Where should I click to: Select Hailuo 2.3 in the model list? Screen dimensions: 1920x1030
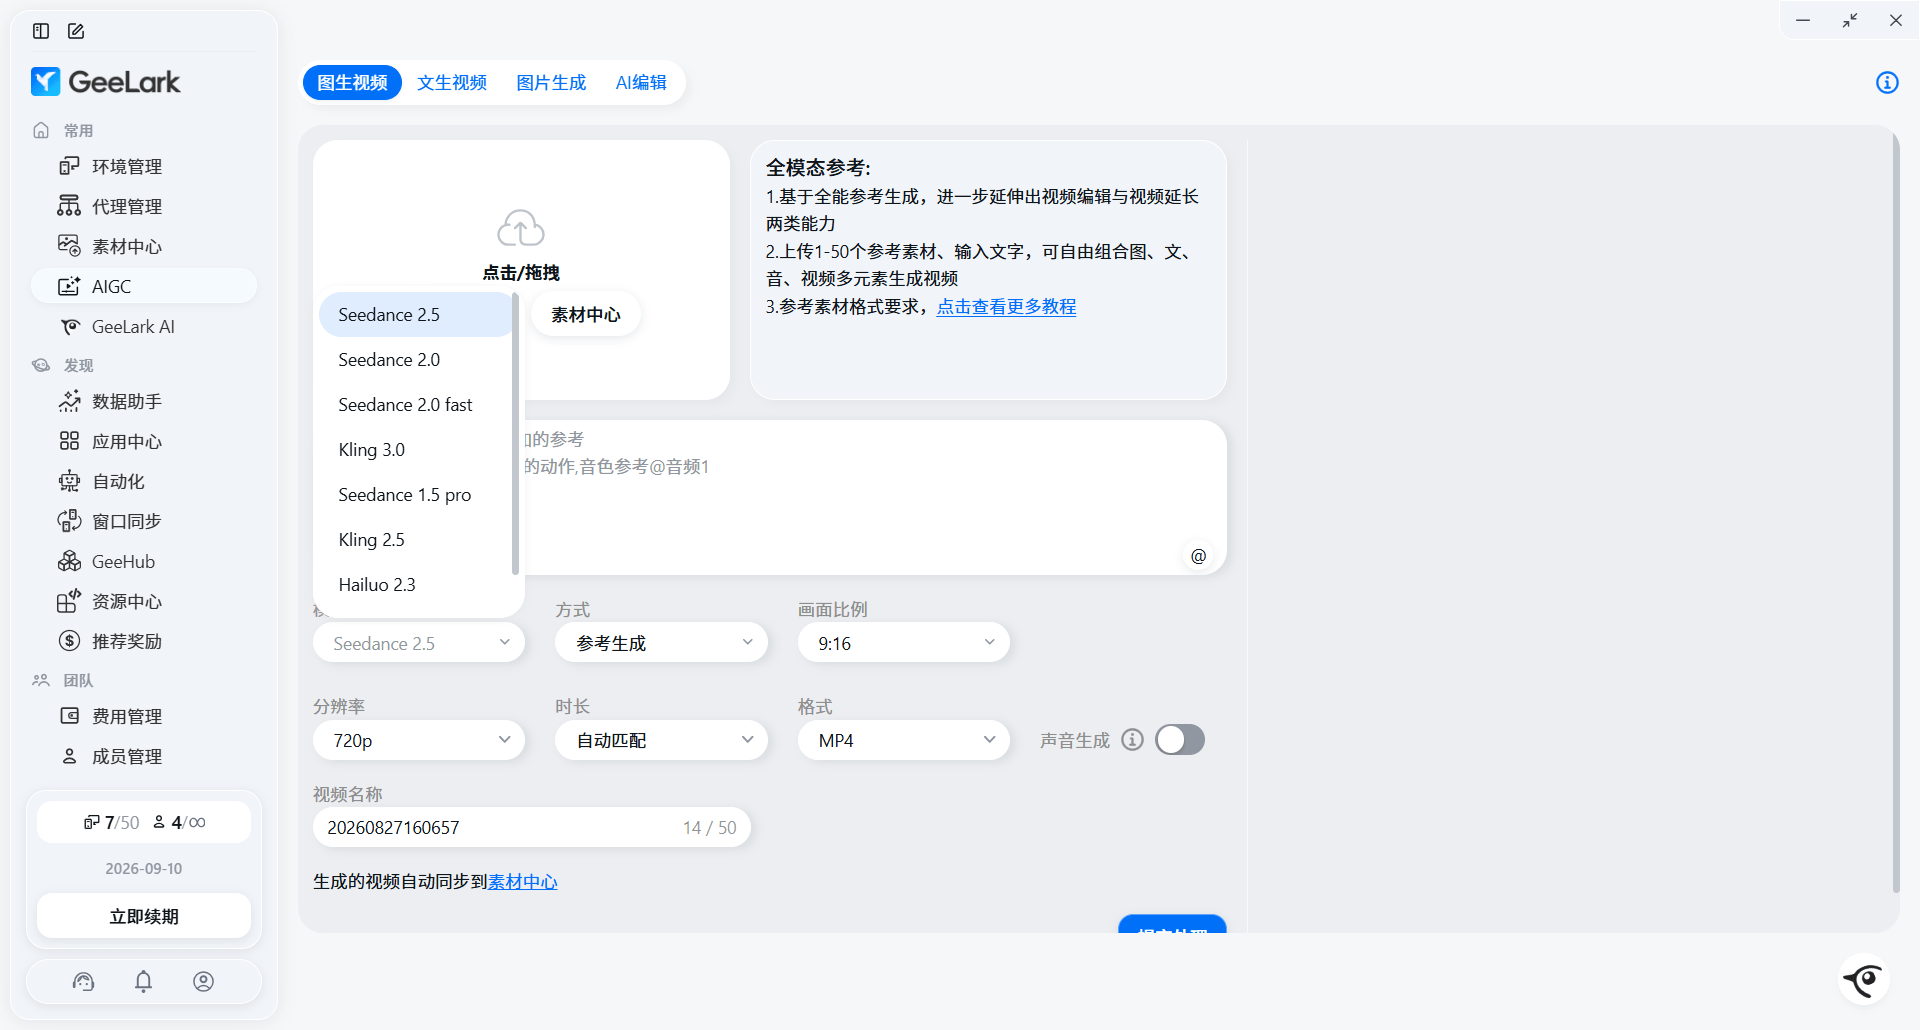[415, 585]
